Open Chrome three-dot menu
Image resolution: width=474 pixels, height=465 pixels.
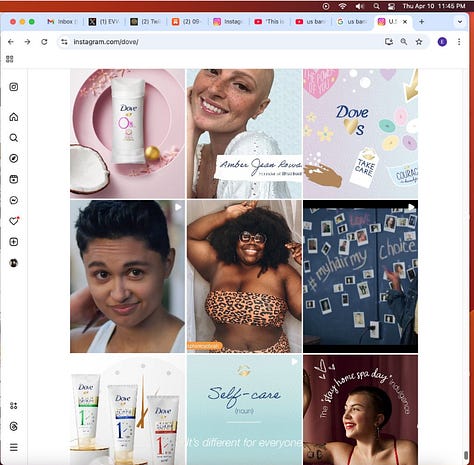pos(459,42)
